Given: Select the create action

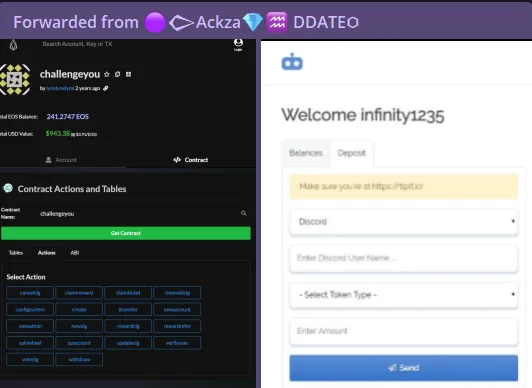Looking at the screenshot, I should coord(79,309).
